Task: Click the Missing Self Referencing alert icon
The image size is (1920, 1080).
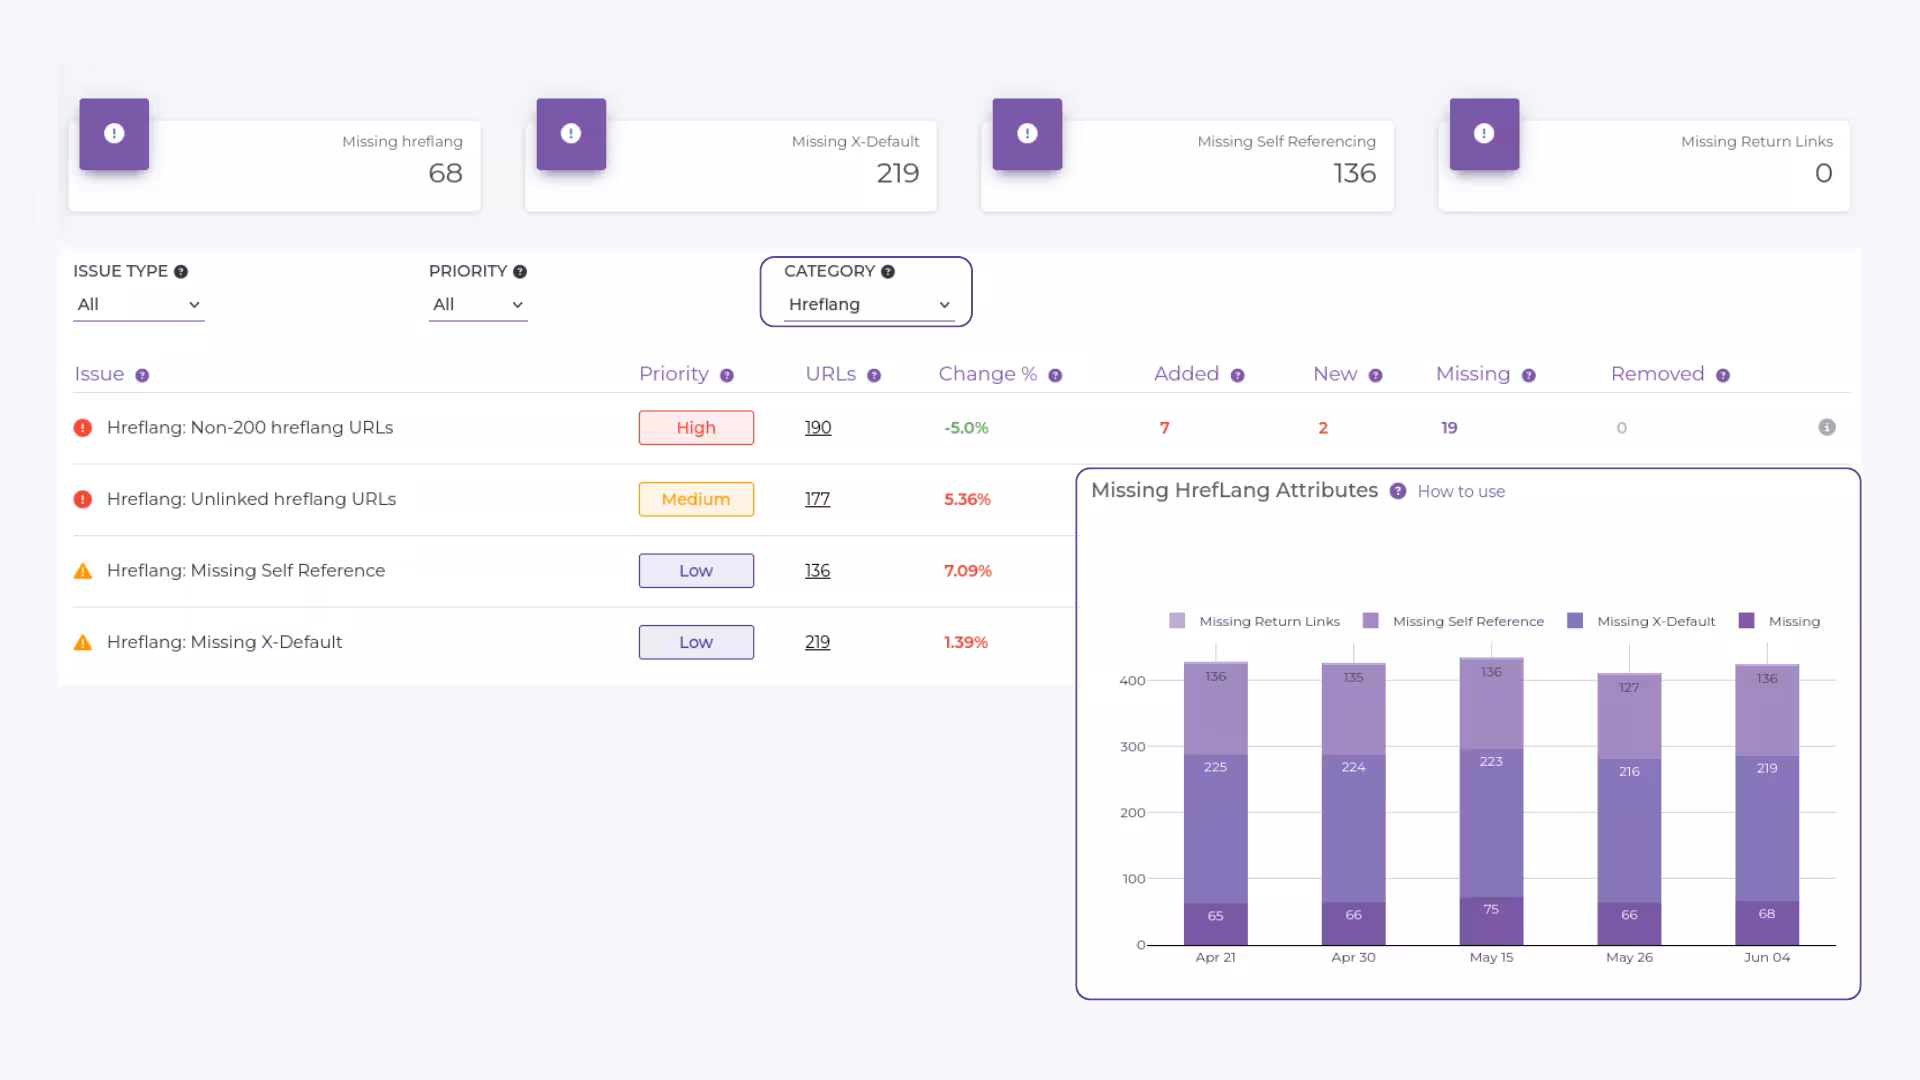Action: tap(1026, 133)
